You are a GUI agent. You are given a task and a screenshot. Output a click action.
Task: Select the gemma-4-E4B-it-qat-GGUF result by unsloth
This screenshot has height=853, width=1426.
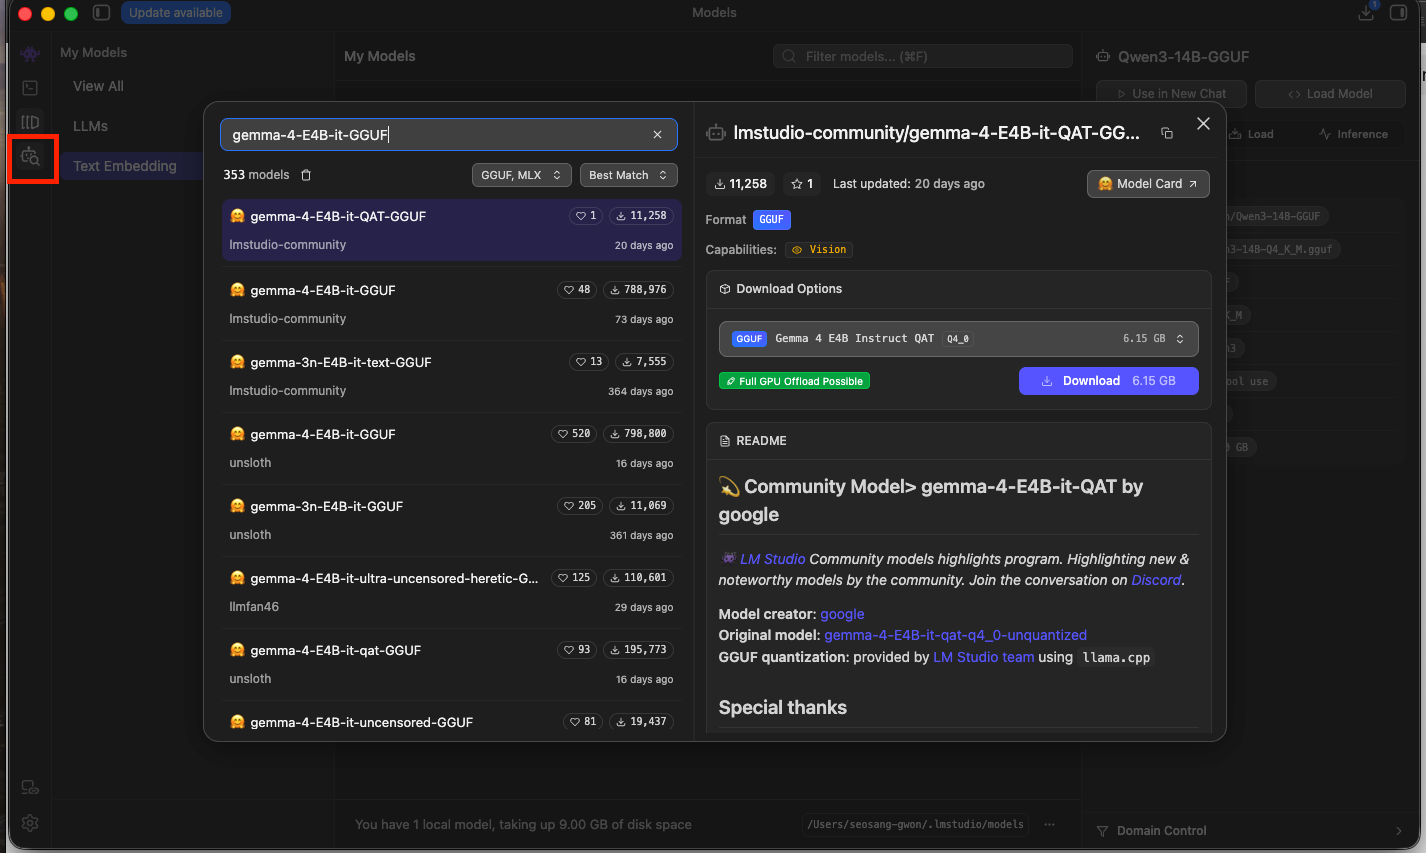coord(451,664)
